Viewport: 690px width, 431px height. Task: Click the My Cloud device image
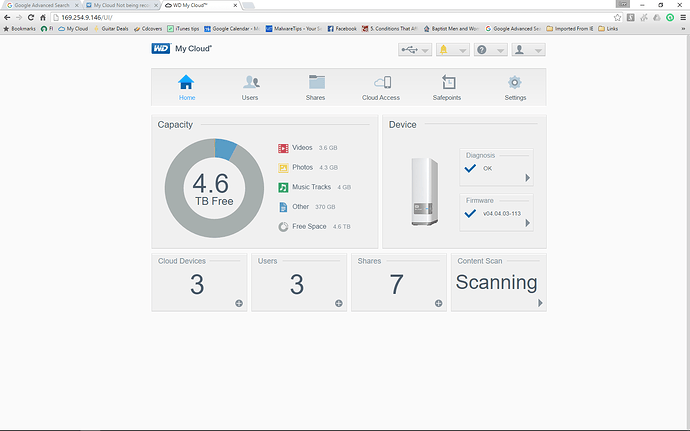(x=425, y=192)
